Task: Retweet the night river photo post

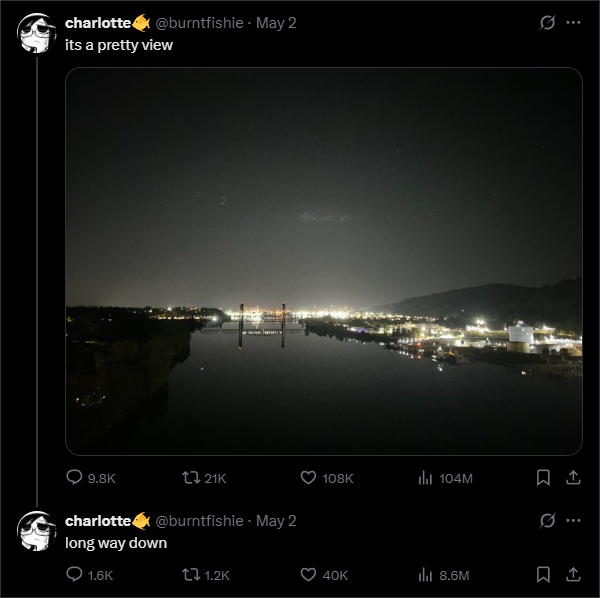Action: (204, 478)
